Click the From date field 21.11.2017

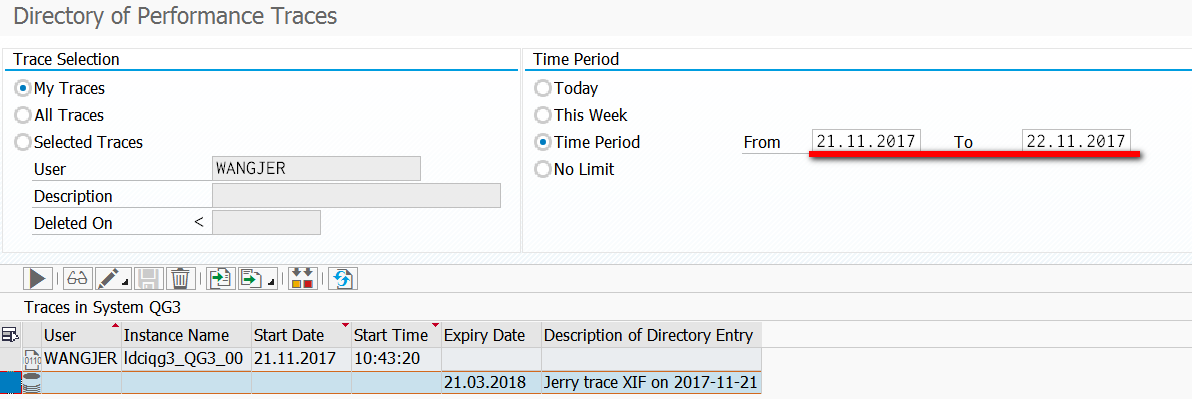pyautogui.click(x=866, y=141)
